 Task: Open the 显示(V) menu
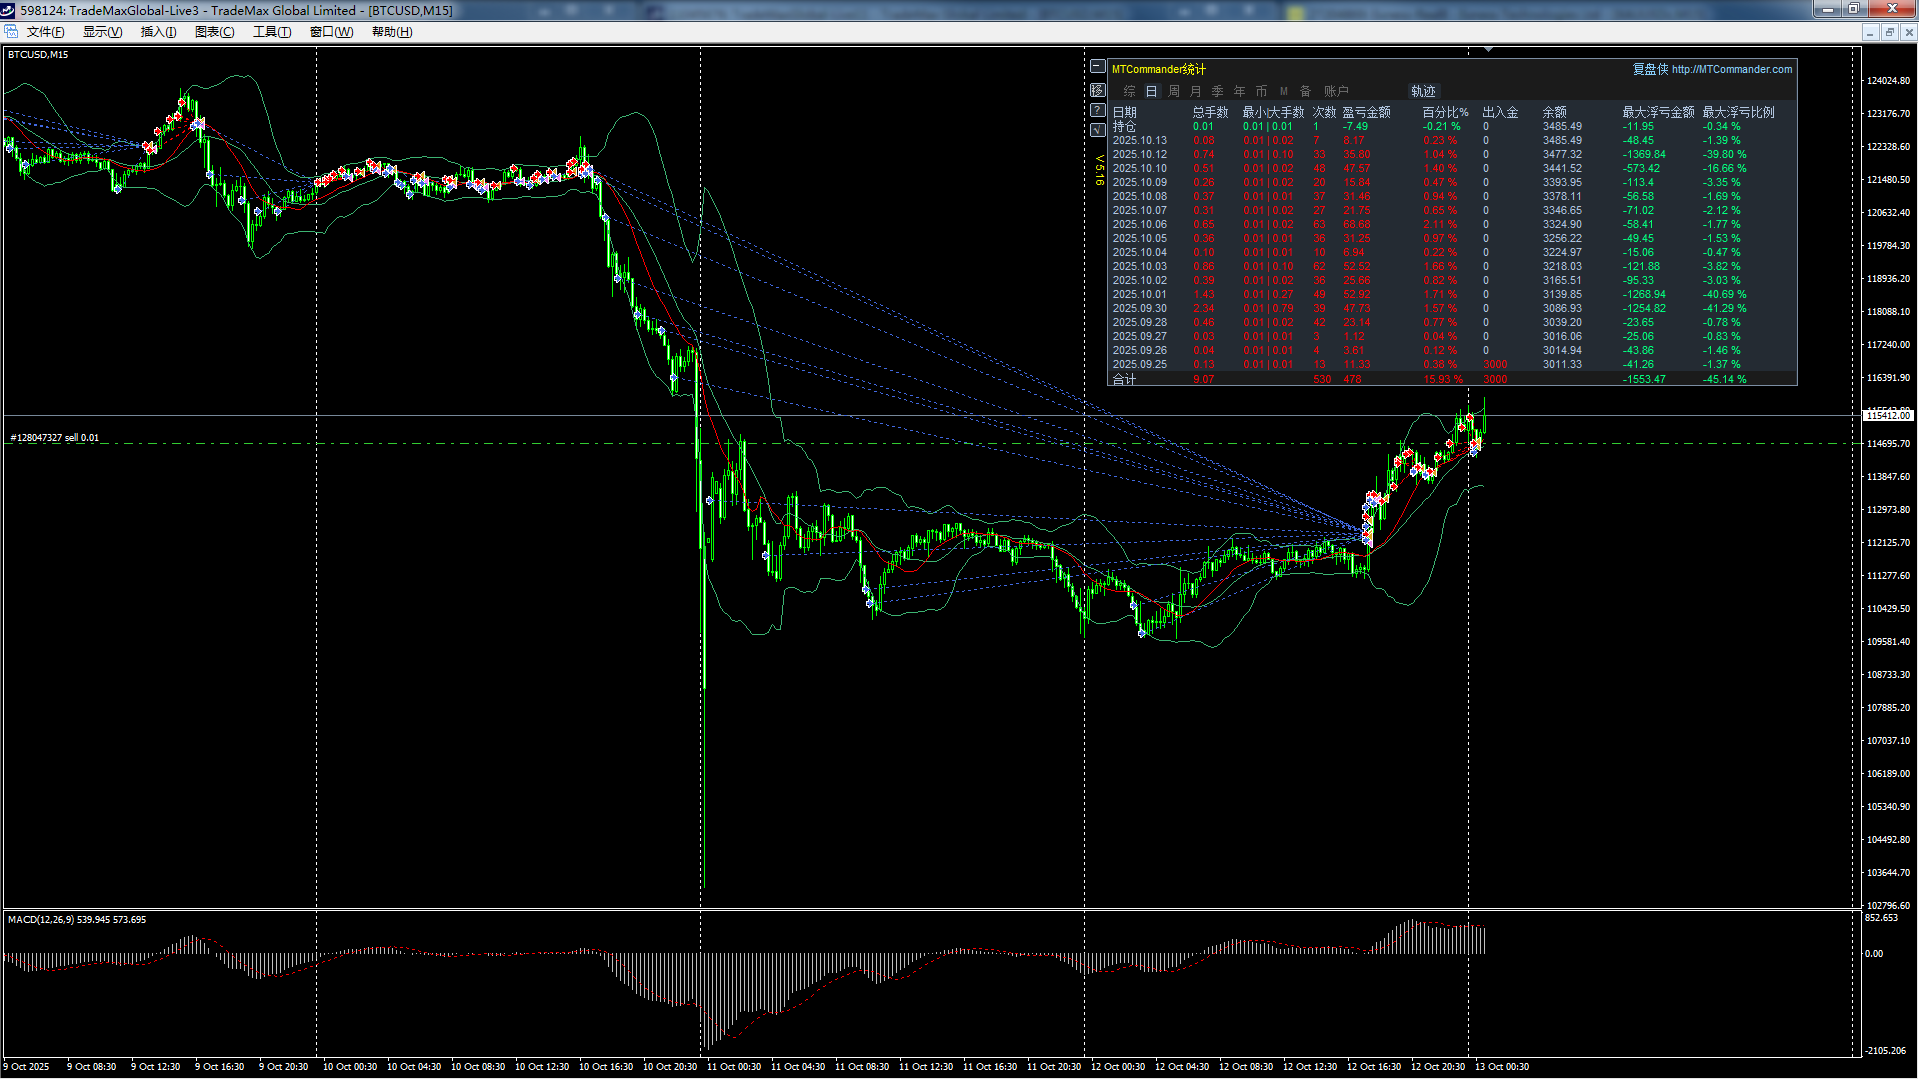[x=102, y=32]
